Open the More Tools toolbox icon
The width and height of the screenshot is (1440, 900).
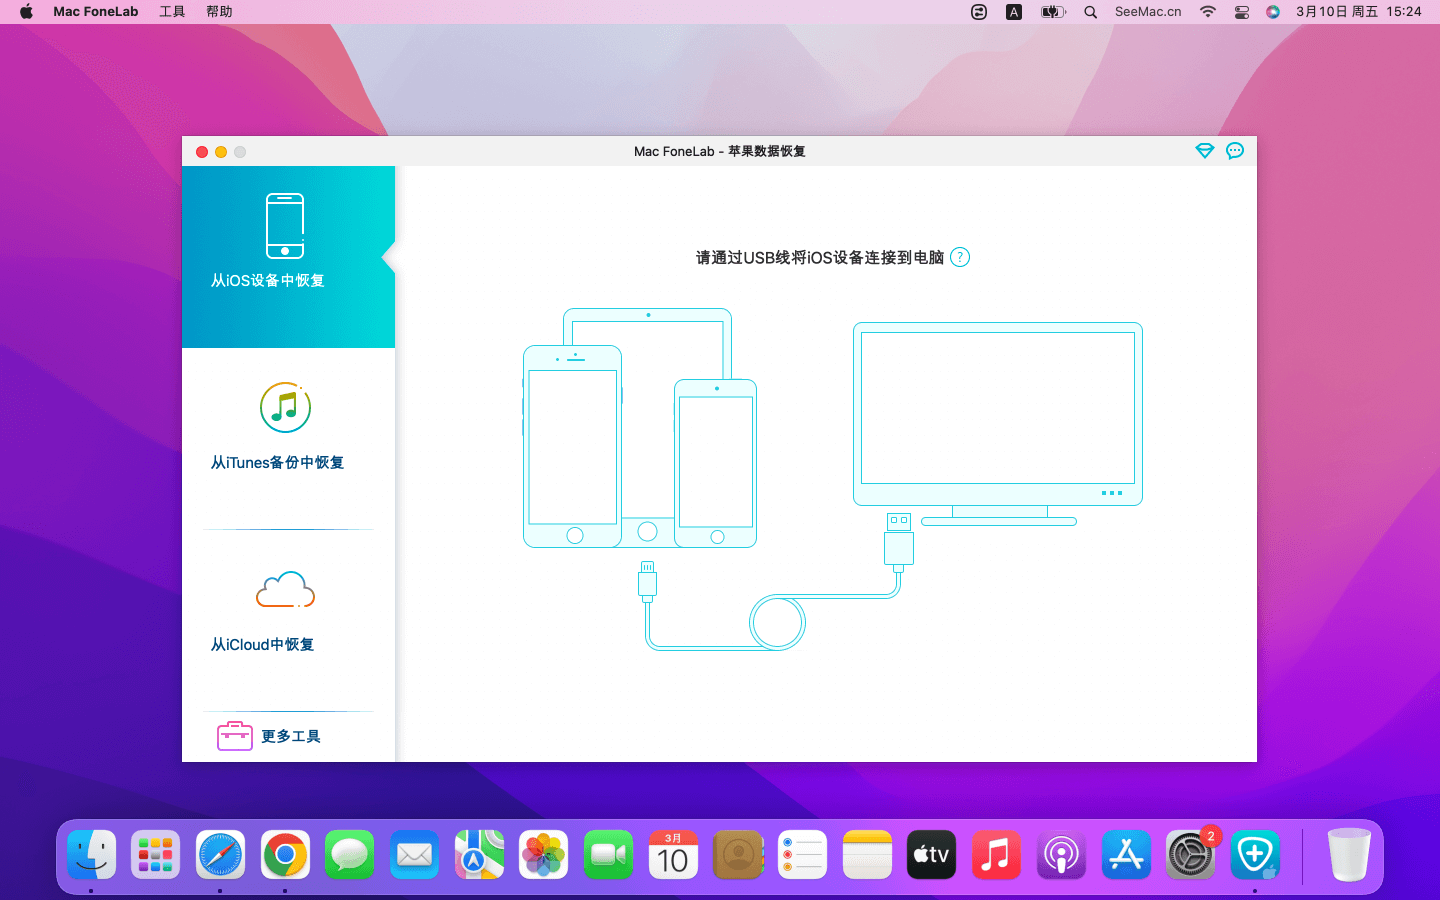tap(235, 736)
